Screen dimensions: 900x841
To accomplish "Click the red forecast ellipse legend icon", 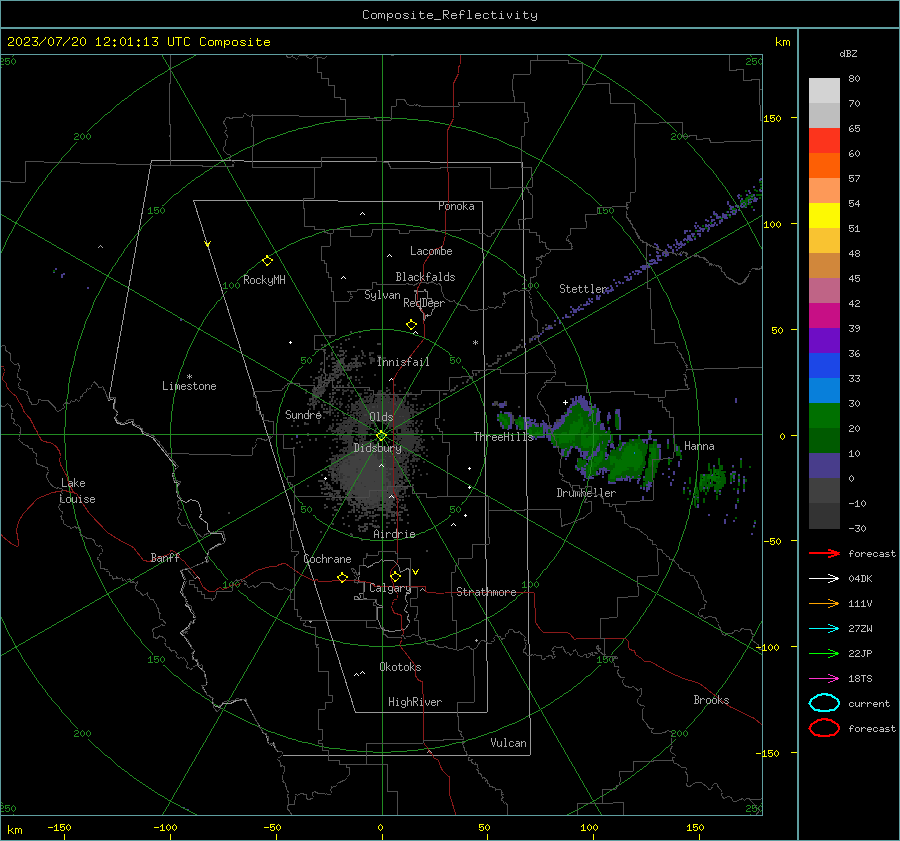I will coord(824,728).
